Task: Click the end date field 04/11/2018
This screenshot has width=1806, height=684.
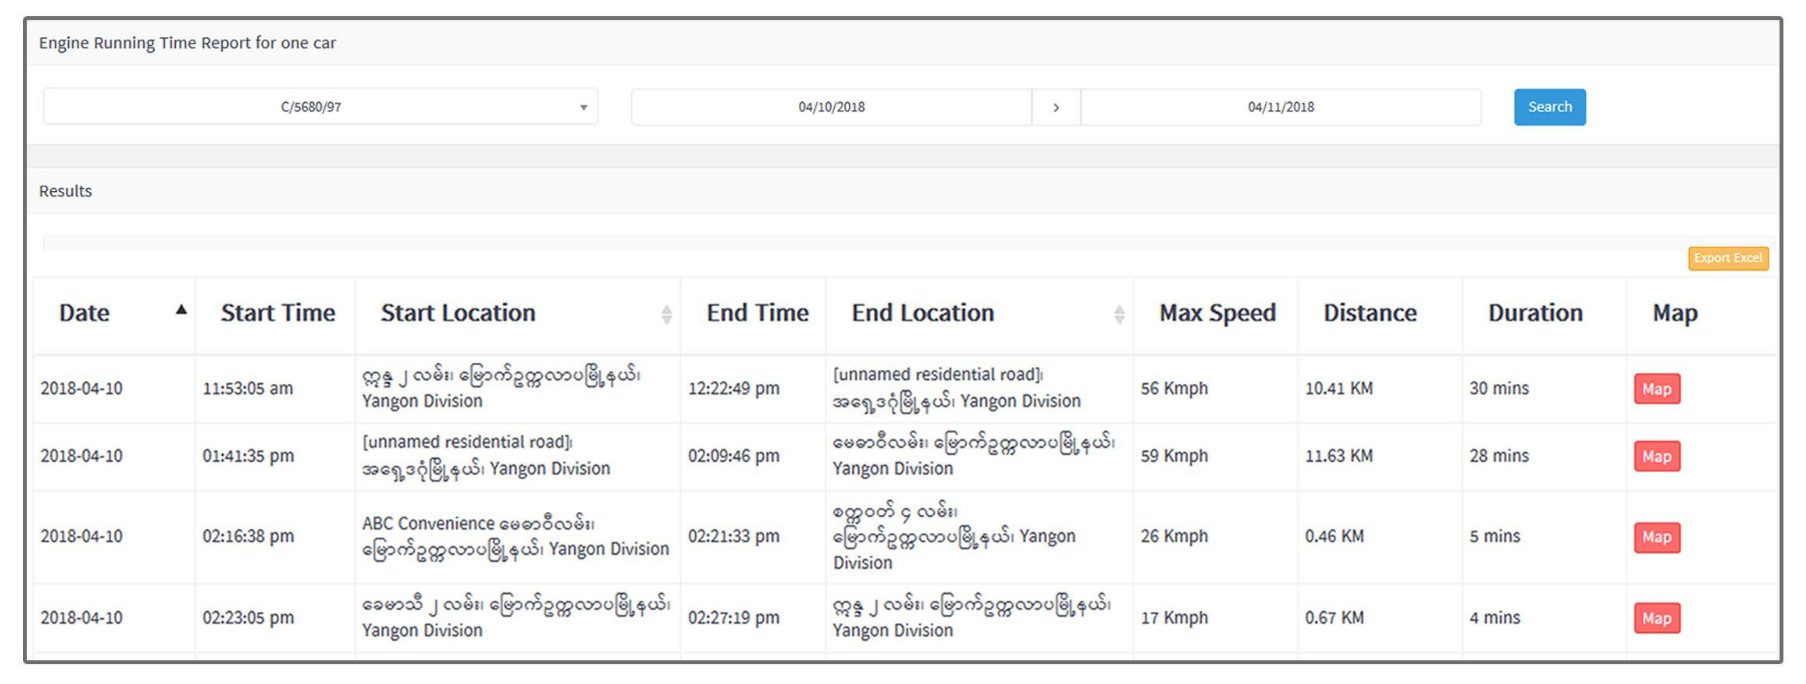Action: coord(1280,107)
